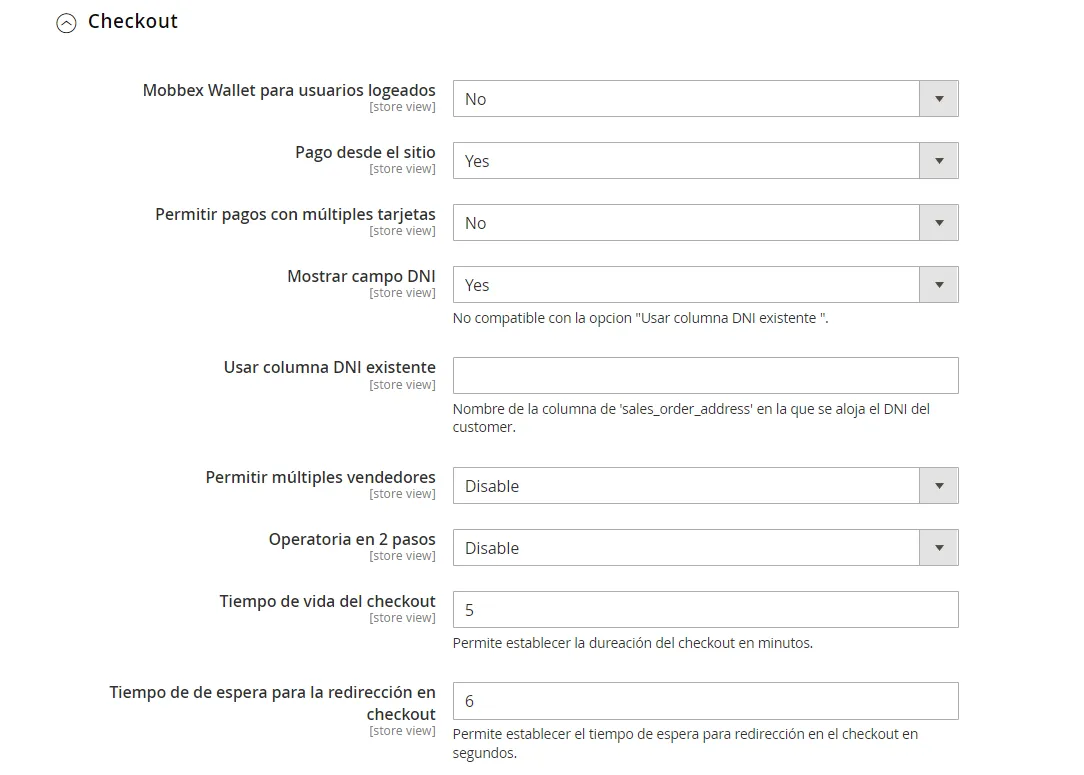Viewport: 1084px width, 775px height.
Task: Click arrow of Operatoria en 2 pasos select
Action: pyautogui.click(x=939, y=548)
